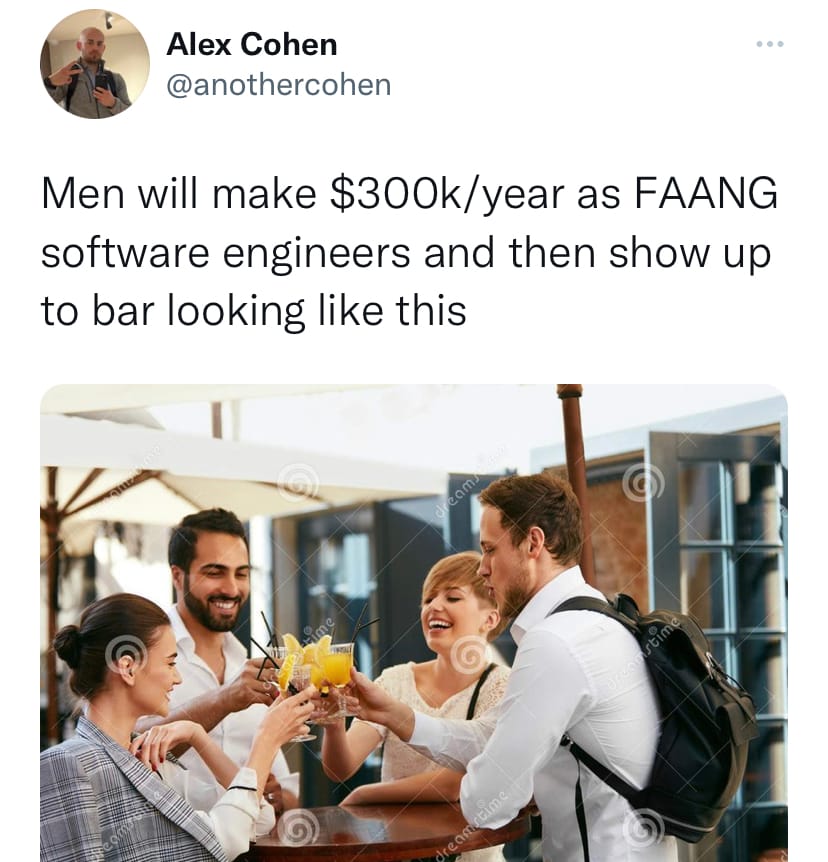Click the spiral watermark under the umbrella canopy

pos(298,482)
